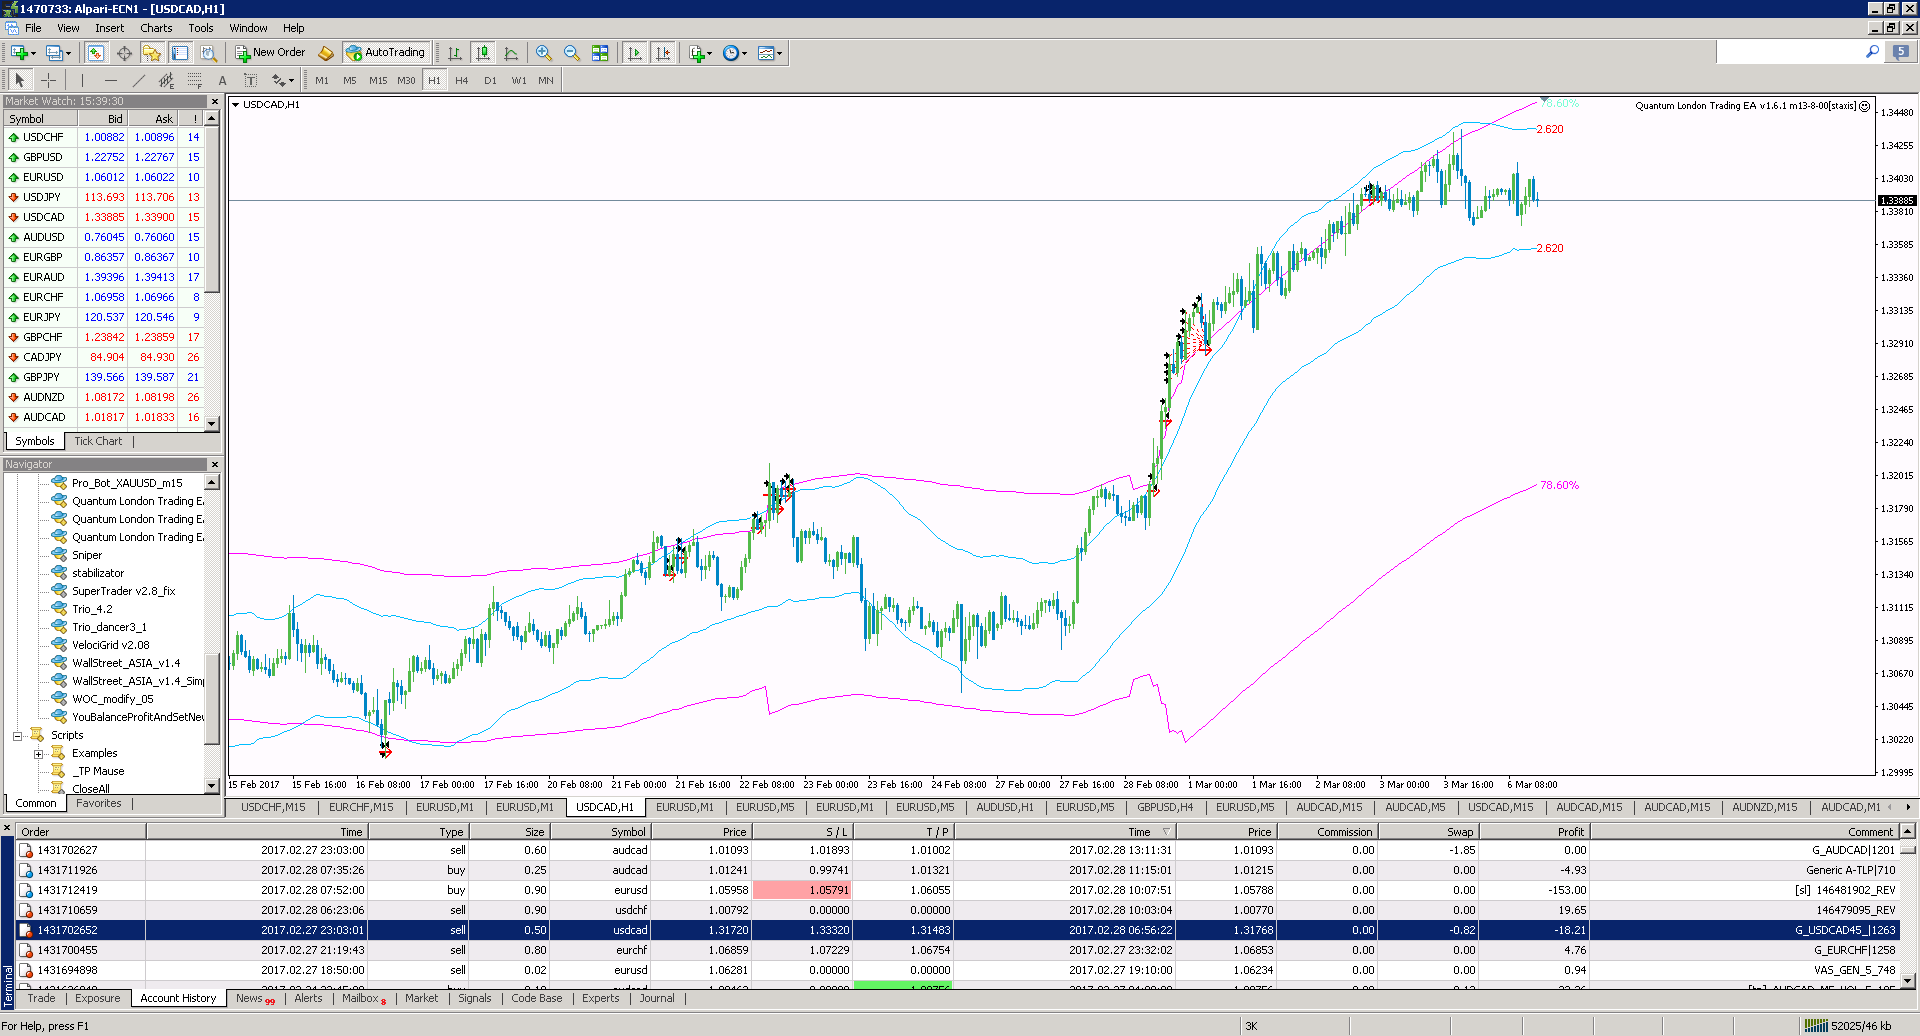Toggle the Navigator folder-star icon
The image size is (1920, 1036).
[152, 53]
